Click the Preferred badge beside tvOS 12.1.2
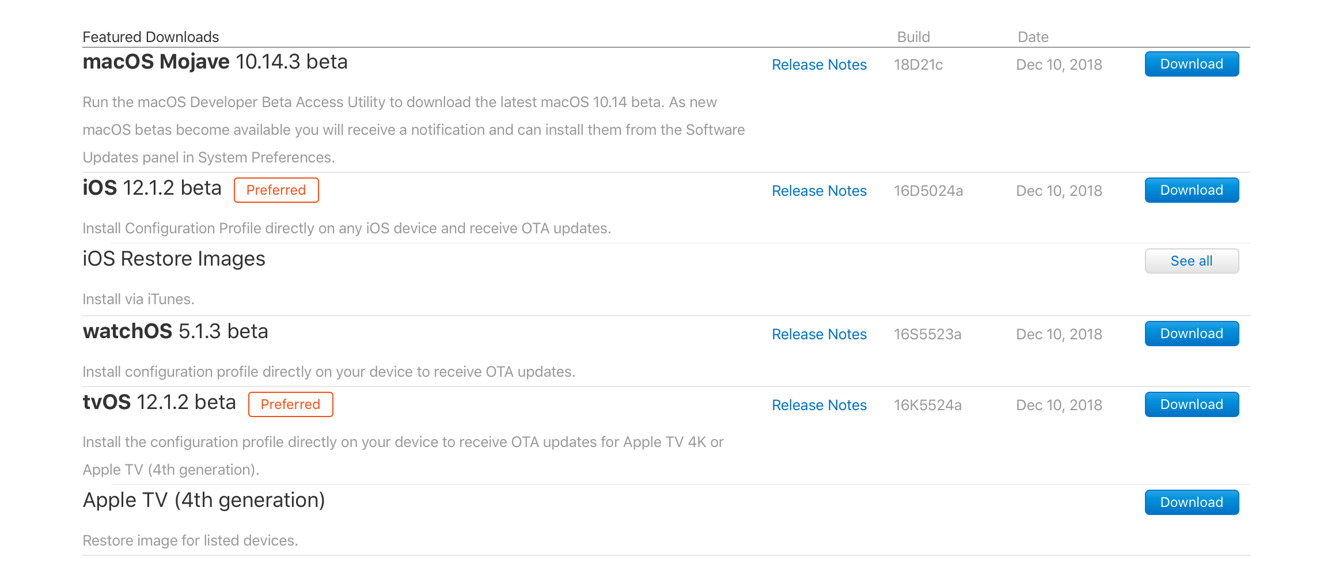This screenshot has height=583, width=1320. point(290,404)
